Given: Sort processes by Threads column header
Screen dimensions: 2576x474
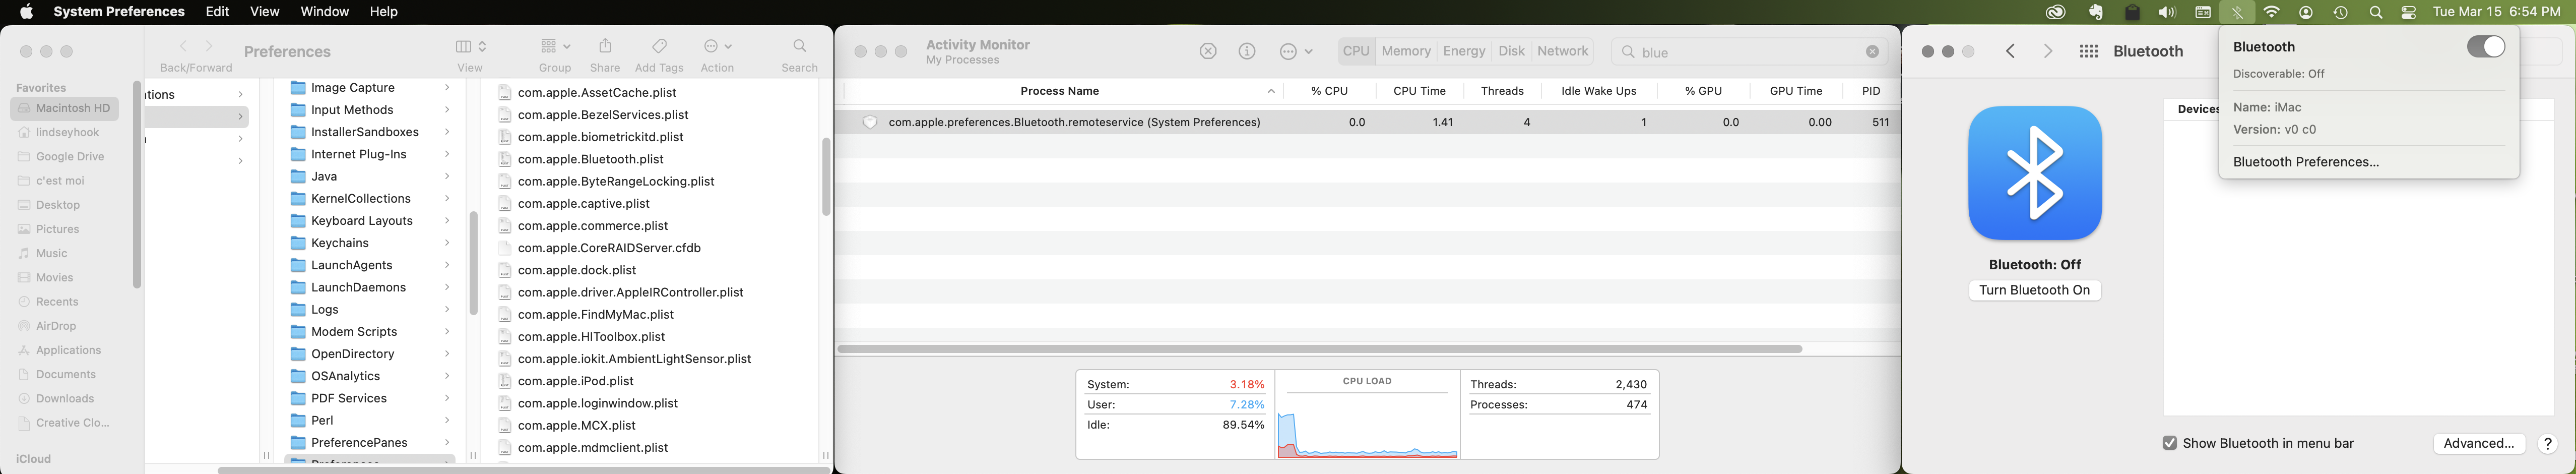Looking at the screenshot, I should 1502,91.
